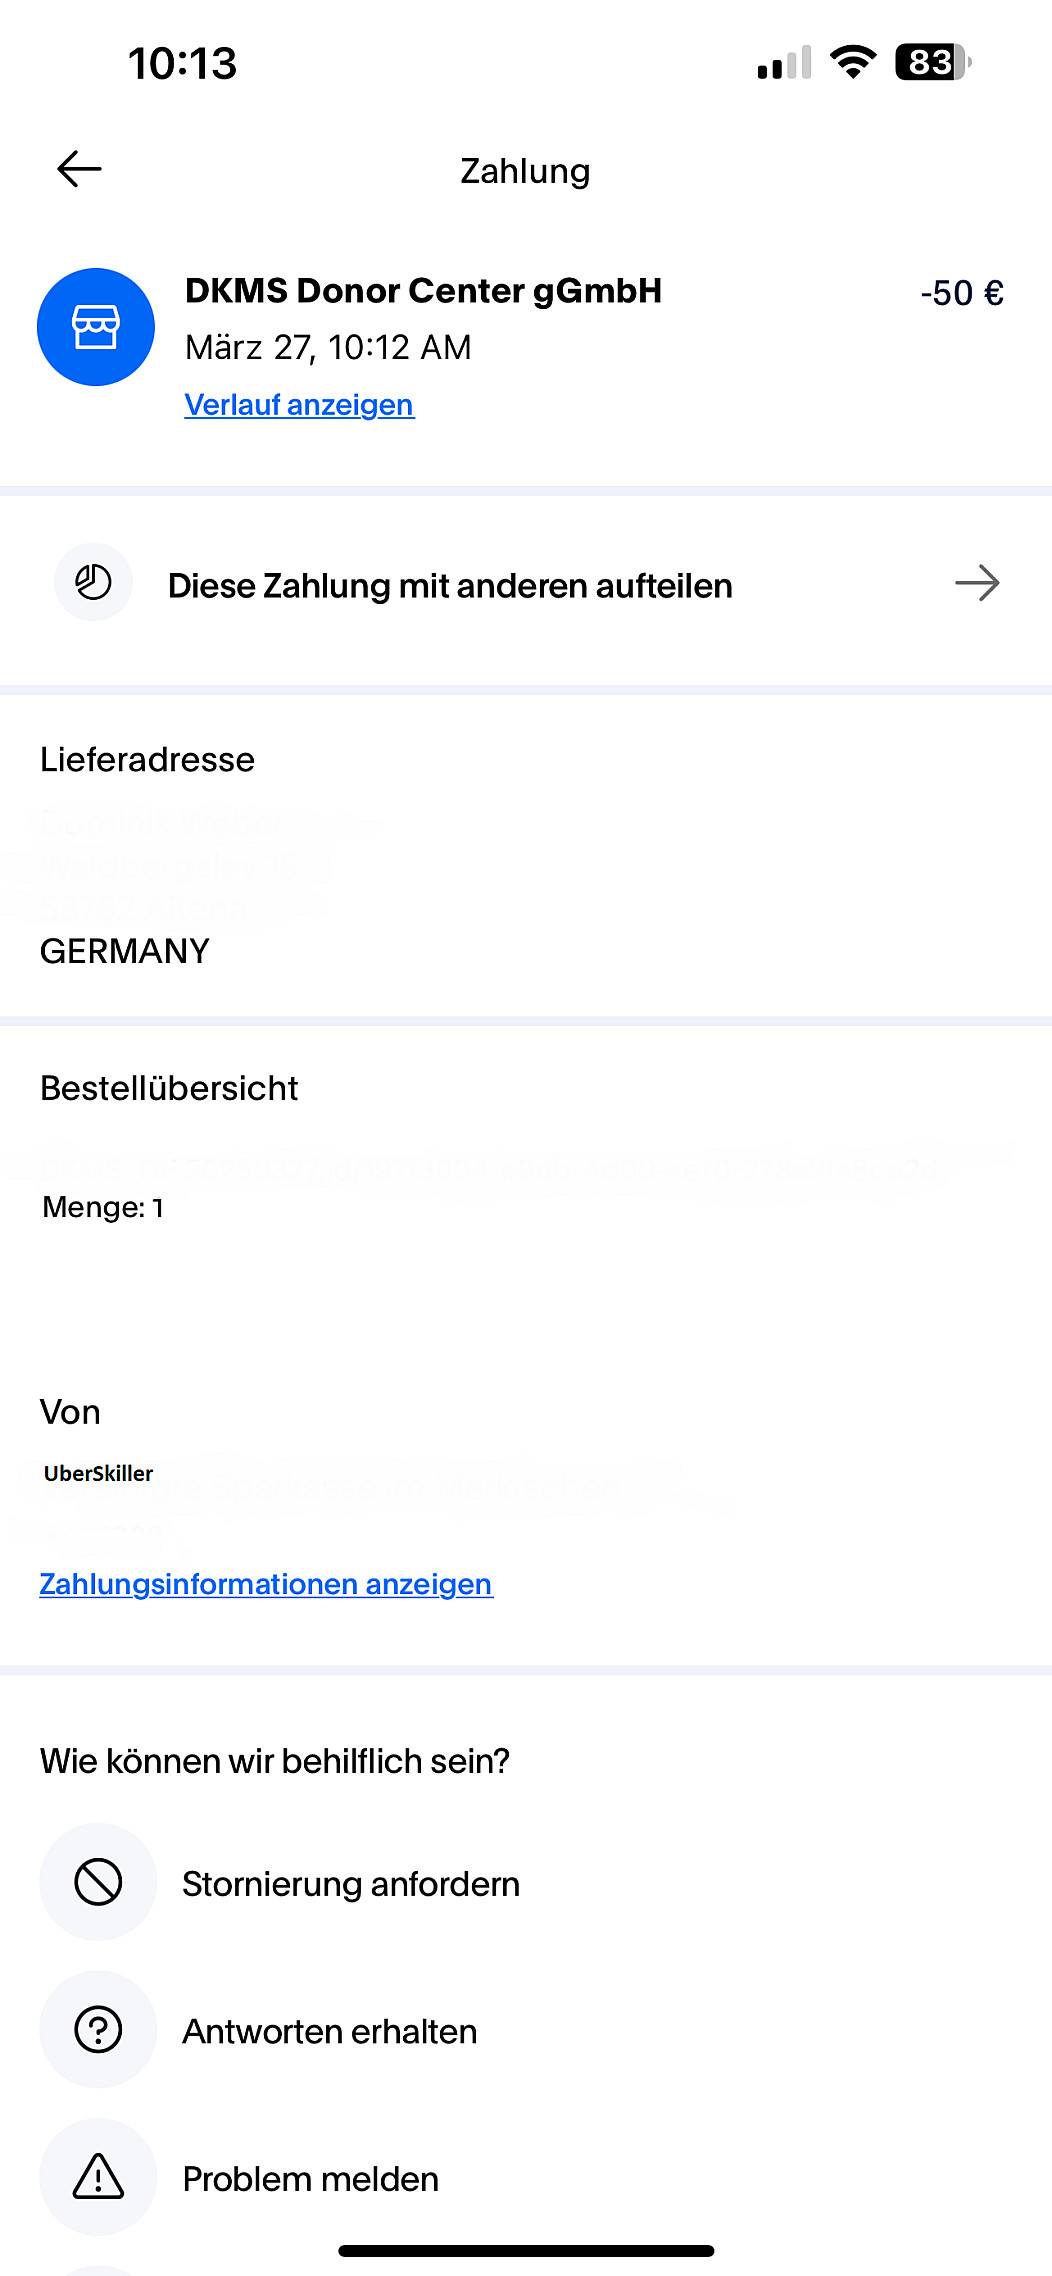
Task: Tap the UberSkiller funding source label
Action: [99, 1473]
